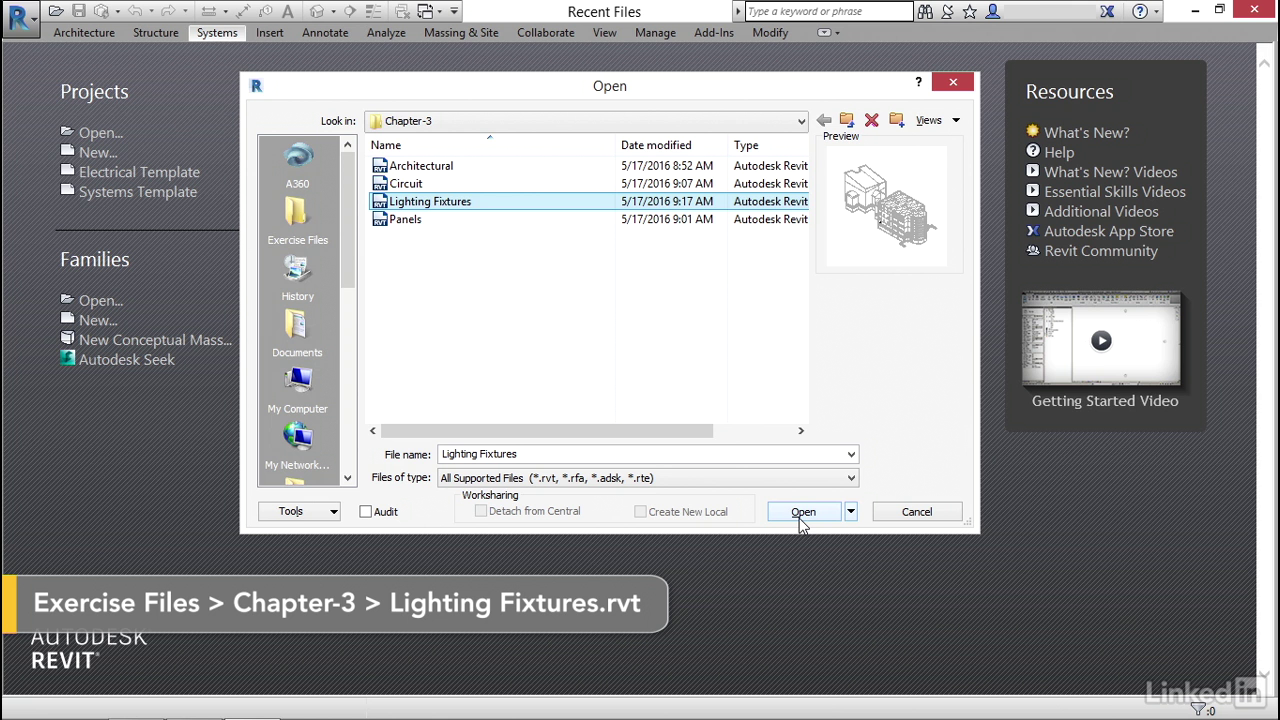Click Systems Template under Projects
Image resolution: width=1280 pixels, height=720 pixels.
click(138, 192)
